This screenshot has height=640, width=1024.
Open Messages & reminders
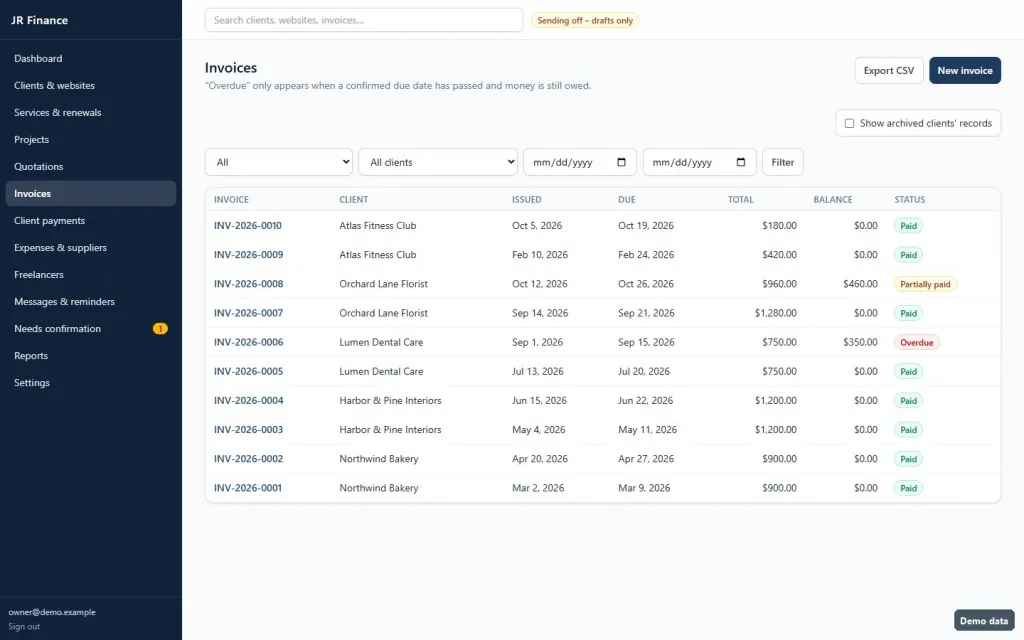pyautogui.click(x=91, y=302)
